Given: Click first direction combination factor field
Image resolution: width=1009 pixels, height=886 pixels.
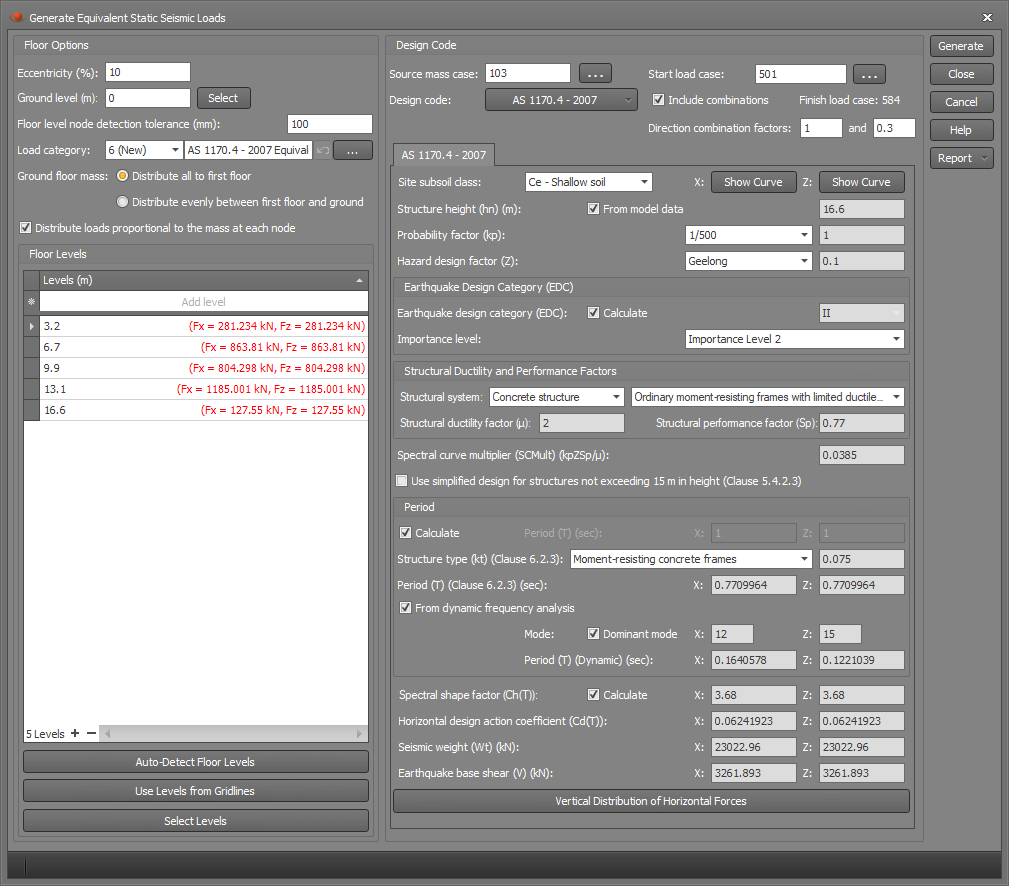Looking at the screenshot, I should [x=821, y=128].
